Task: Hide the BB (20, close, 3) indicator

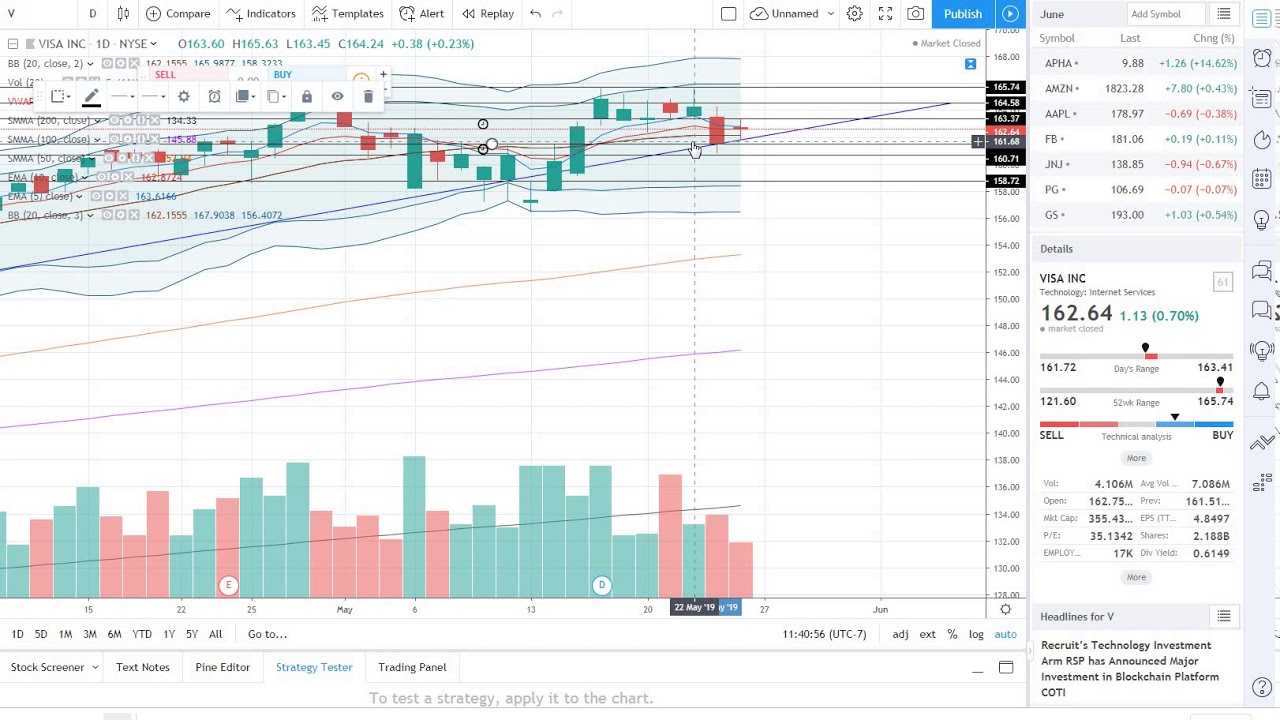Action: click(x=107, y=216)
